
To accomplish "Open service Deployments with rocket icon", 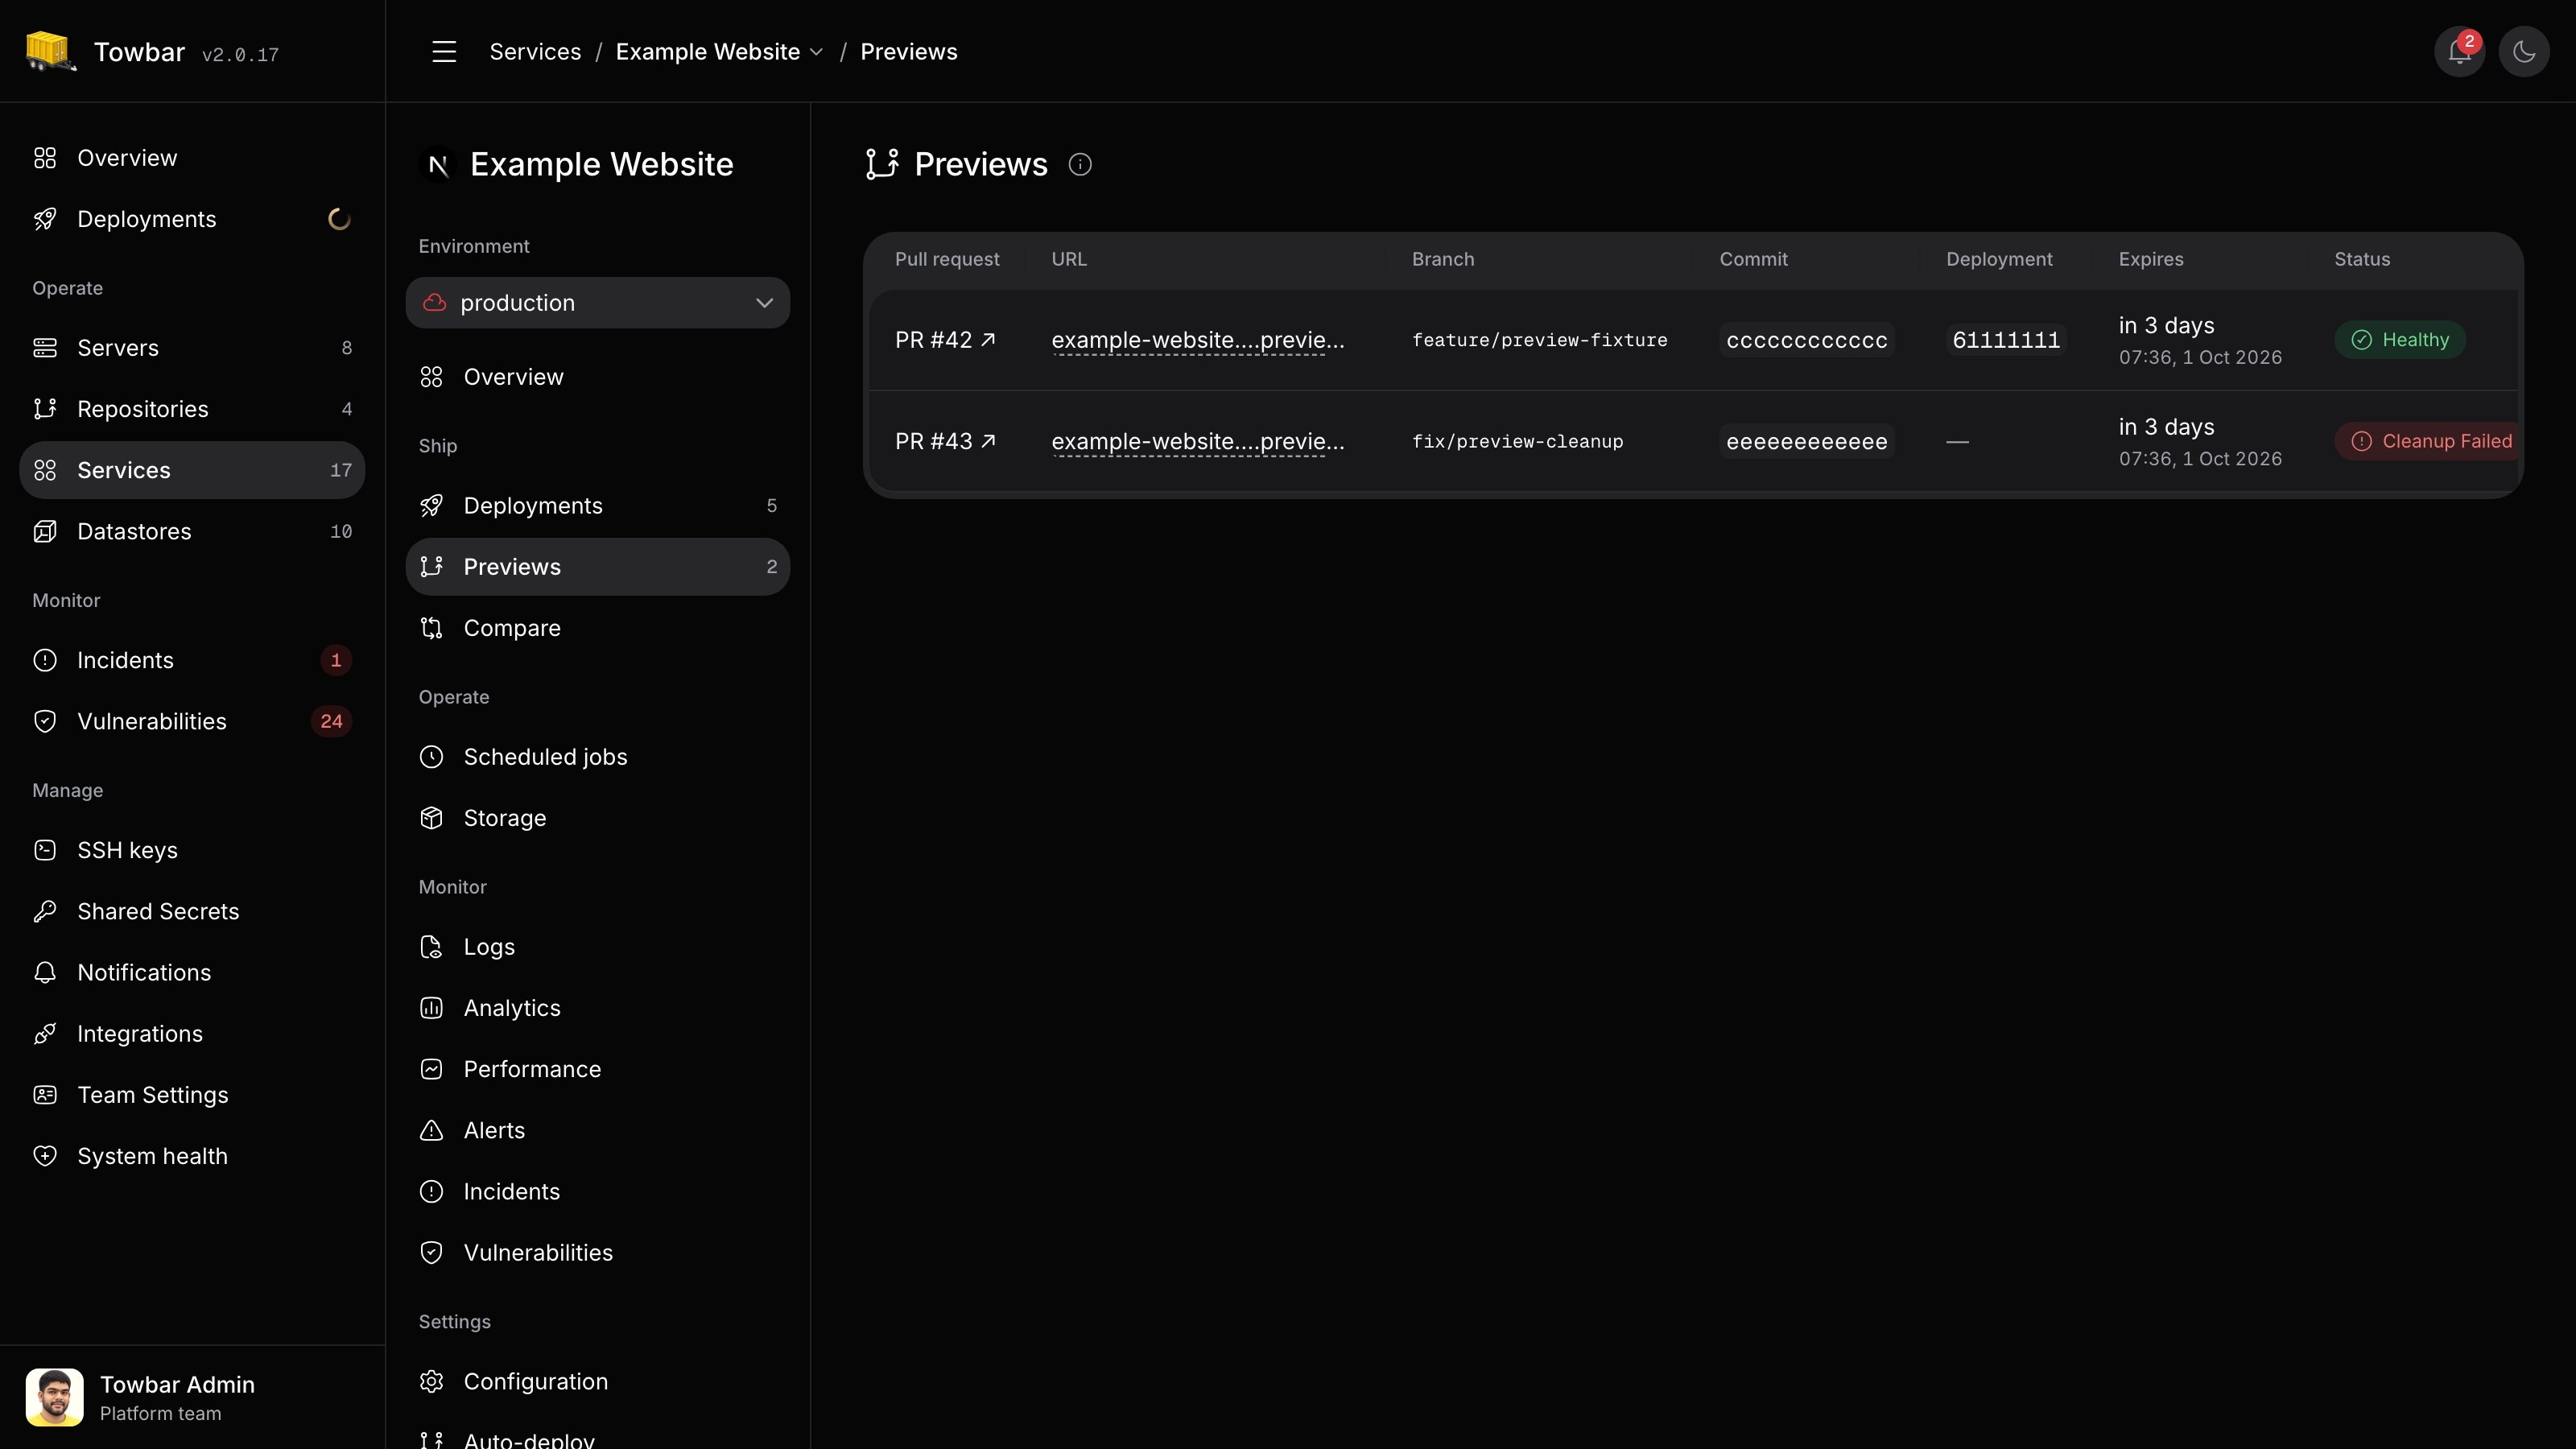I will [598, 506].
